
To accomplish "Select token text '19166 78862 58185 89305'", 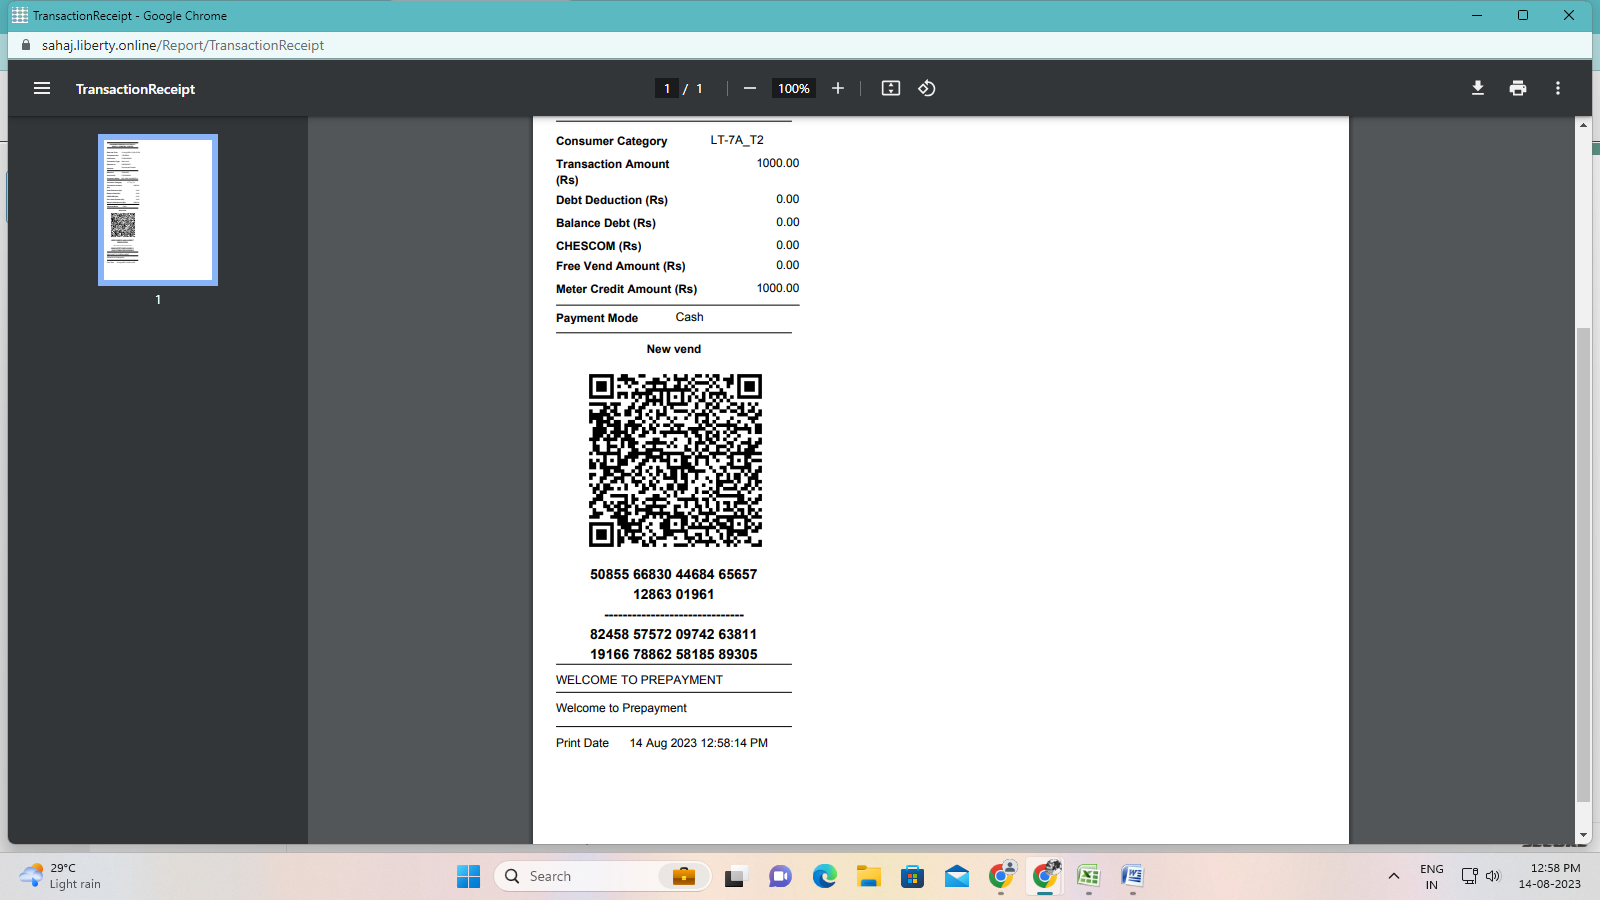I will [674, 654].
